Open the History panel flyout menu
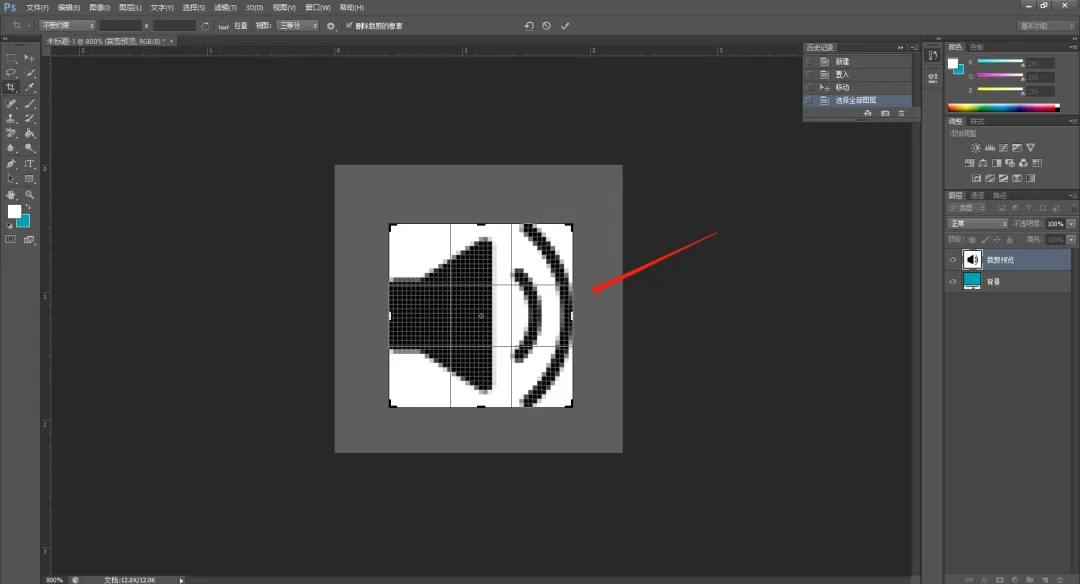Screen dimensions: 1080x584 pyautogui.click(x=914, y=48)
